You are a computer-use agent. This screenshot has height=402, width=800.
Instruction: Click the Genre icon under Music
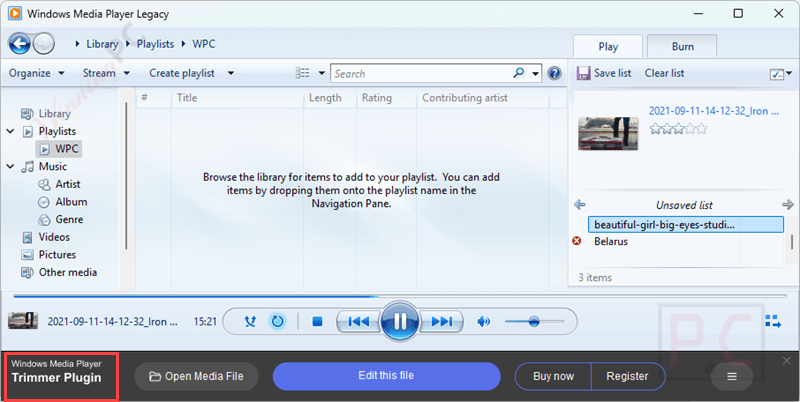click(44, 219)
